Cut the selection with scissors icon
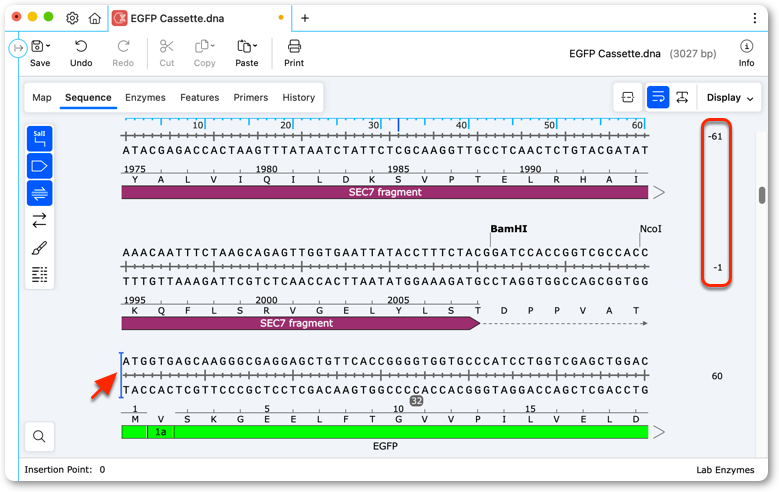 pos(166,46)
